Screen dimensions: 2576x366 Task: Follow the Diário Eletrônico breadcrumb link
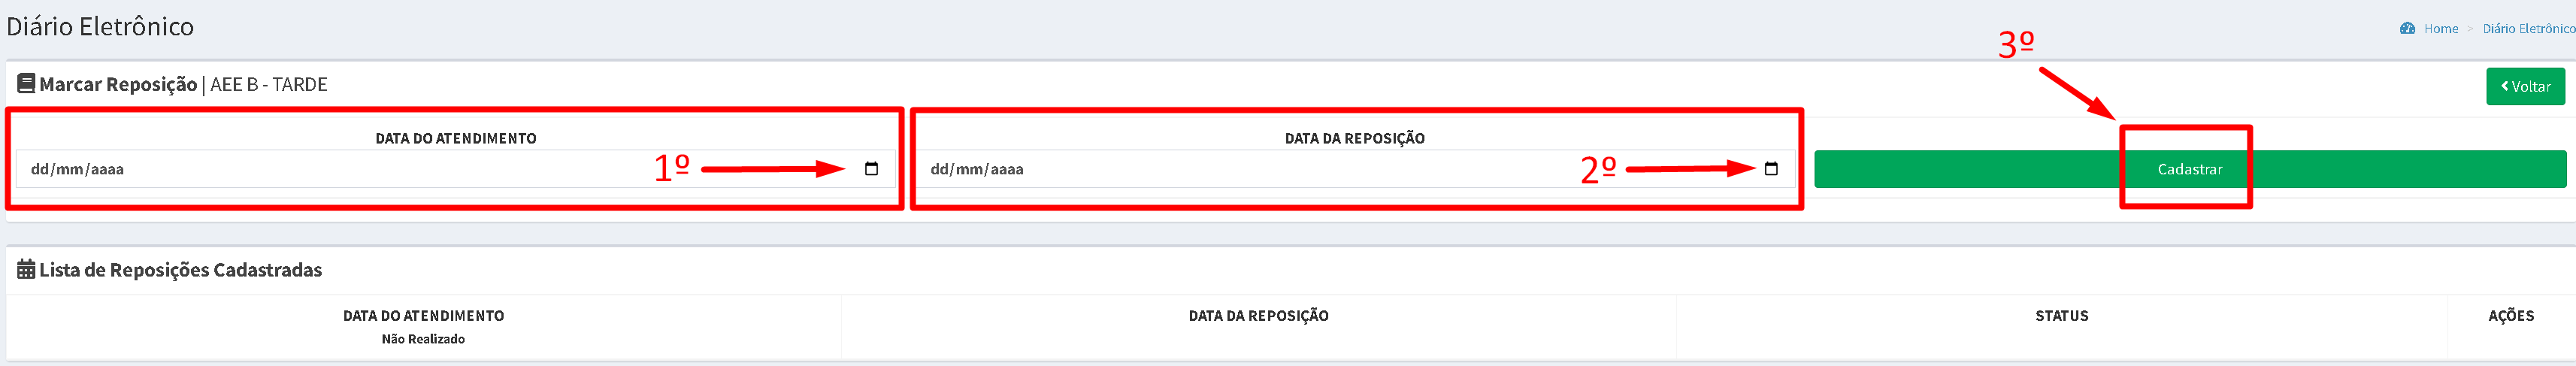(2529, 28)
